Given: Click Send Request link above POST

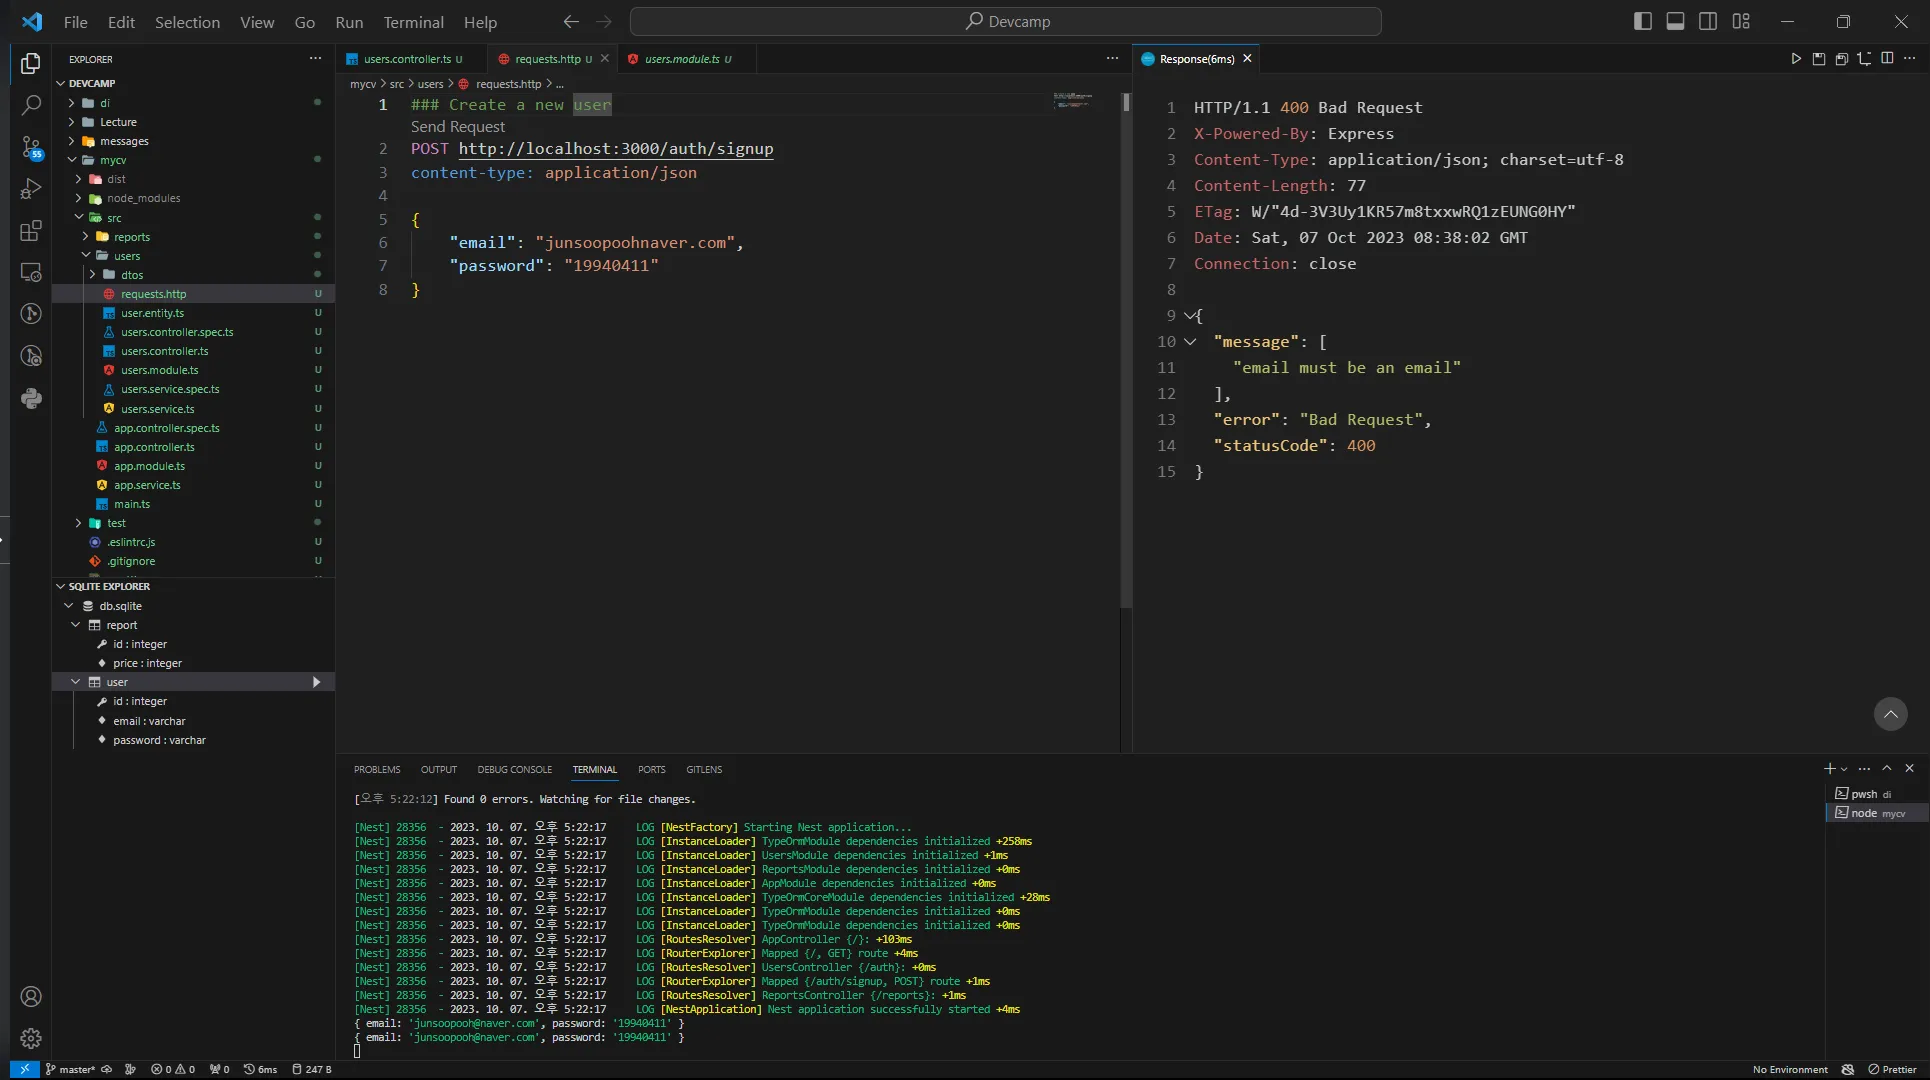Looking at the screenshot, I should point(457,127).
